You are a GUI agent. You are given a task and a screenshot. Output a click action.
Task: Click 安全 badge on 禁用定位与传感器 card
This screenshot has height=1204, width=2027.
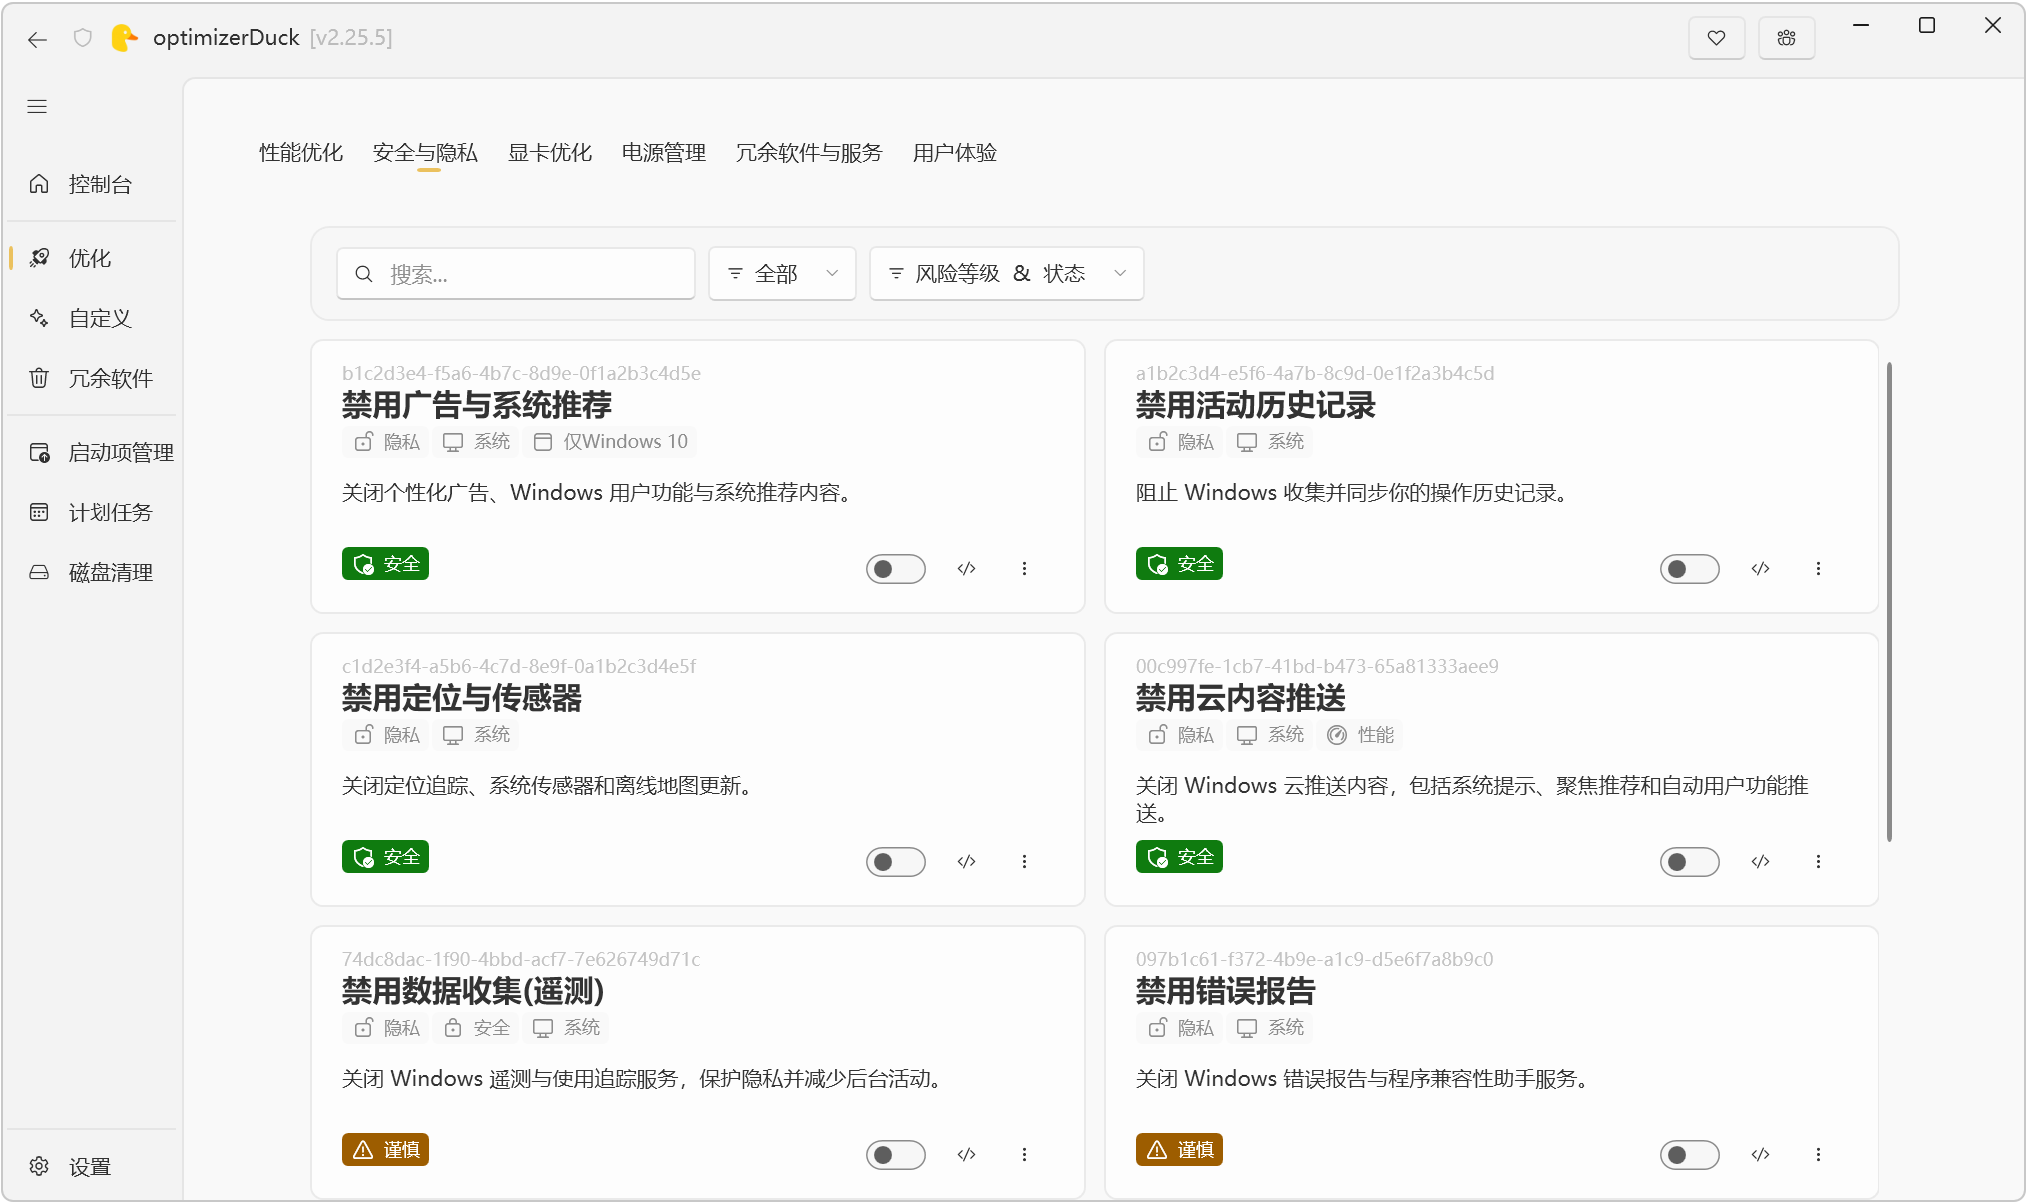pyautogui.click(x=385, y=857)
